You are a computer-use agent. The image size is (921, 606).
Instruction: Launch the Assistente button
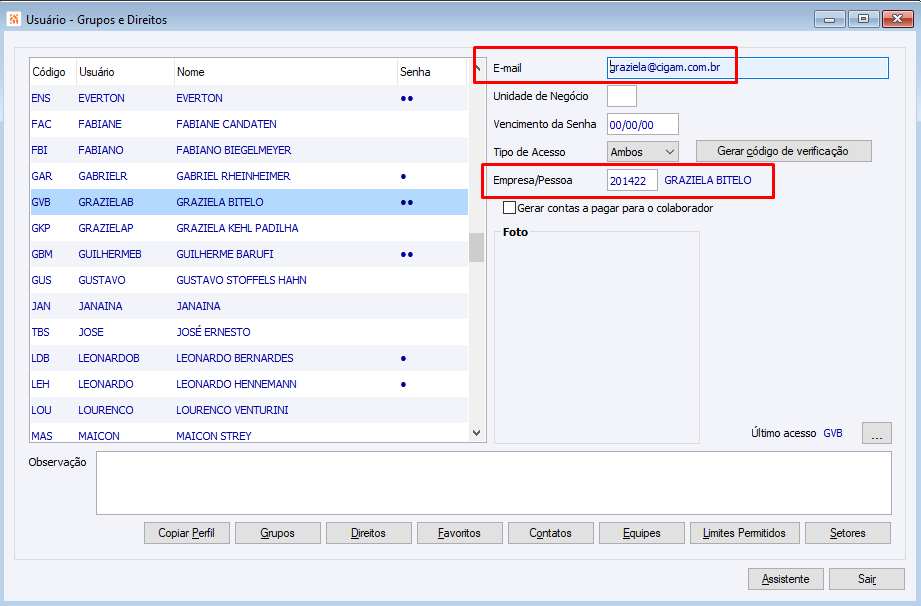coord(785,579)
